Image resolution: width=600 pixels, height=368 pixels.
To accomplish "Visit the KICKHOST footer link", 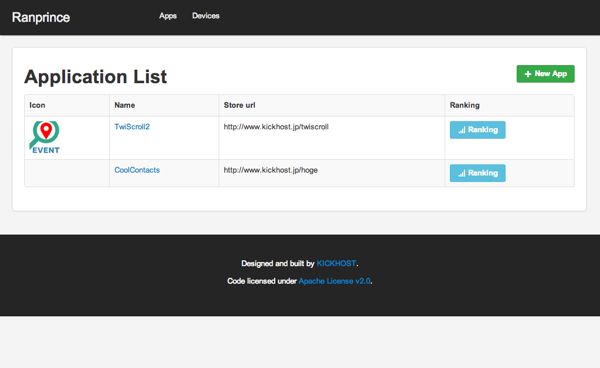I will tap(336, 263).
